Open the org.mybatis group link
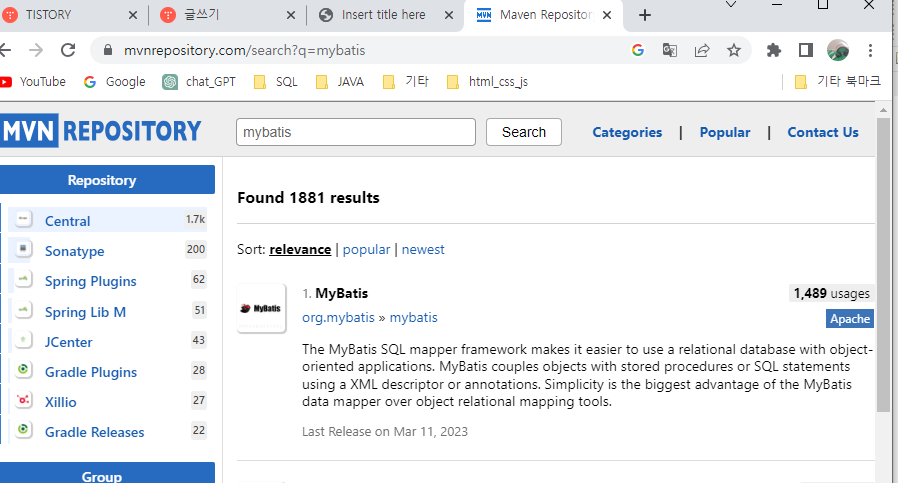The width and height of the screenshot is (898, 483). 338,317
